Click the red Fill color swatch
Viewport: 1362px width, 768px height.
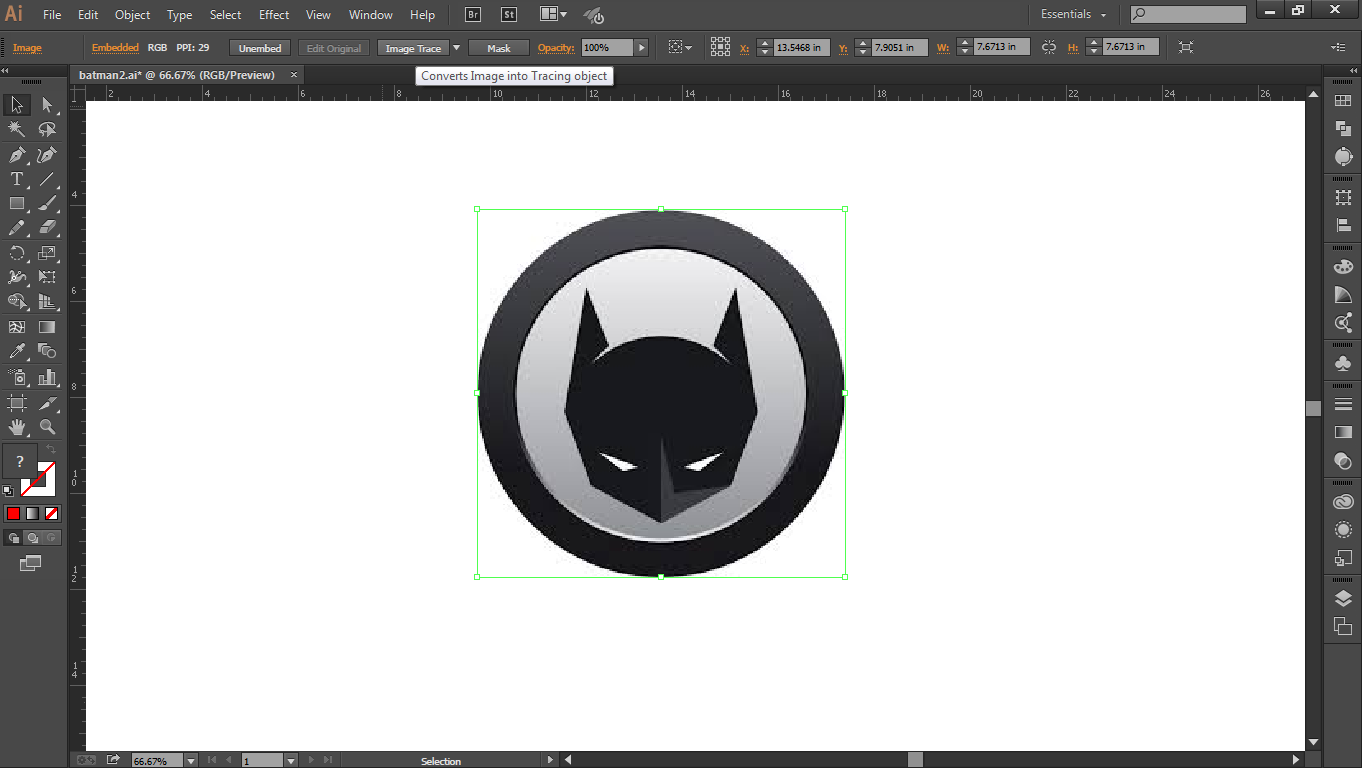(x=13, y=513)
